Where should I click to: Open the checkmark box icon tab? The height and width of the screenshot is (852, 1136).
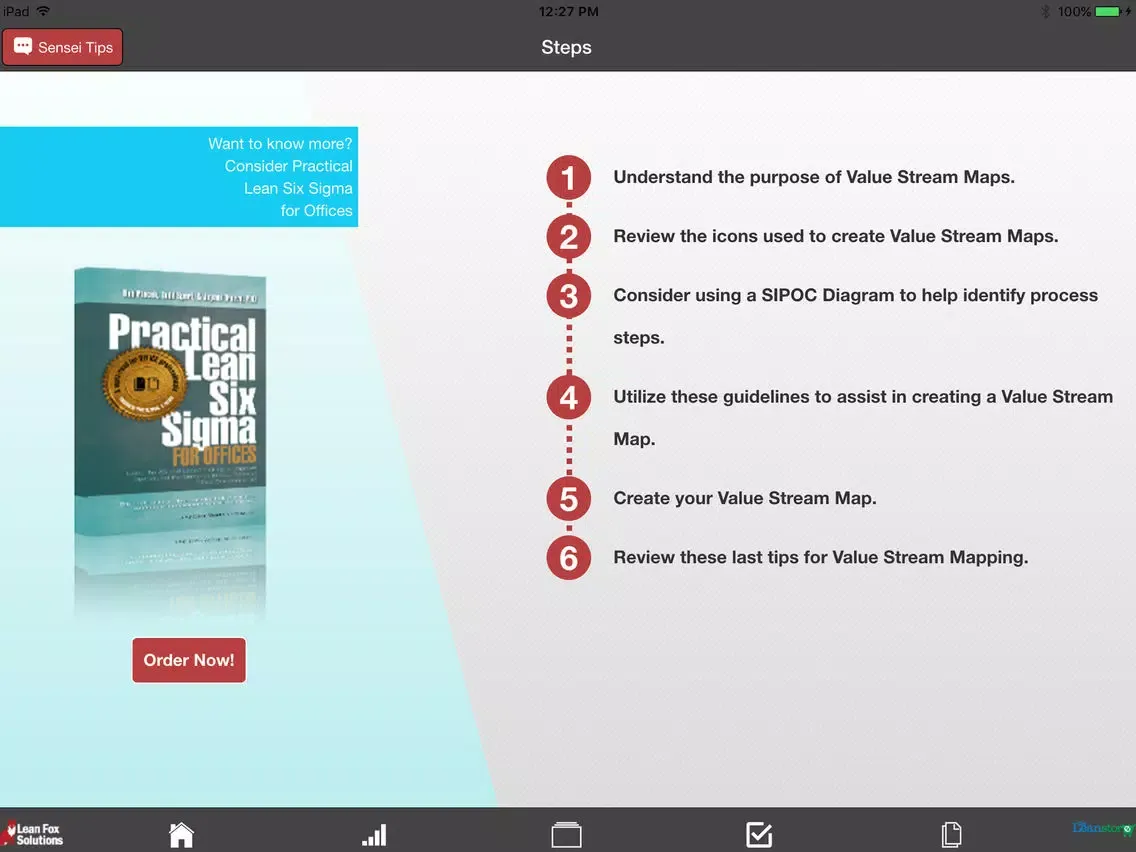pyautogui.click(x=759, y=835)
